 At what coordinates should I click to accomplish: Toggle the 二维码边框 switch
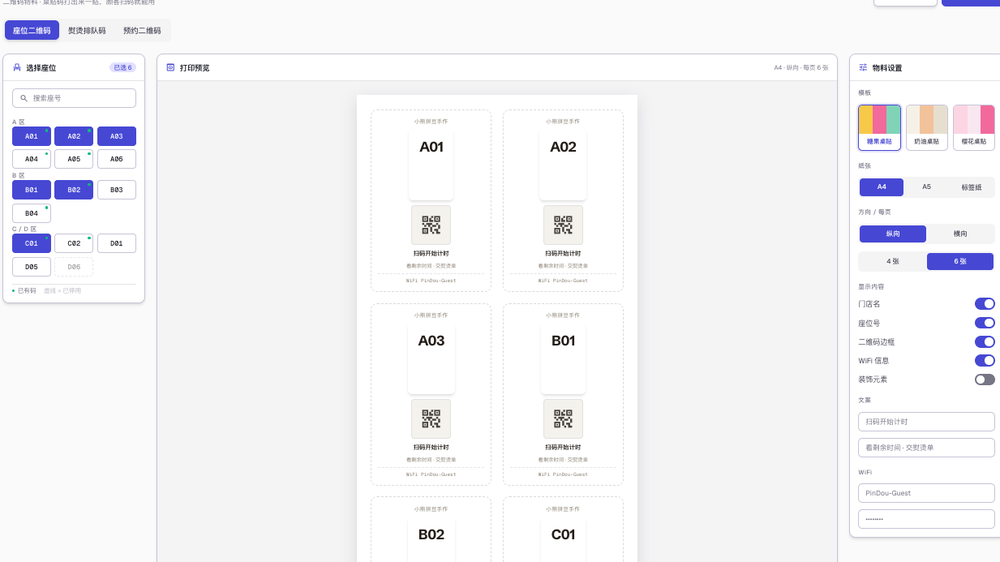[984, 342]
